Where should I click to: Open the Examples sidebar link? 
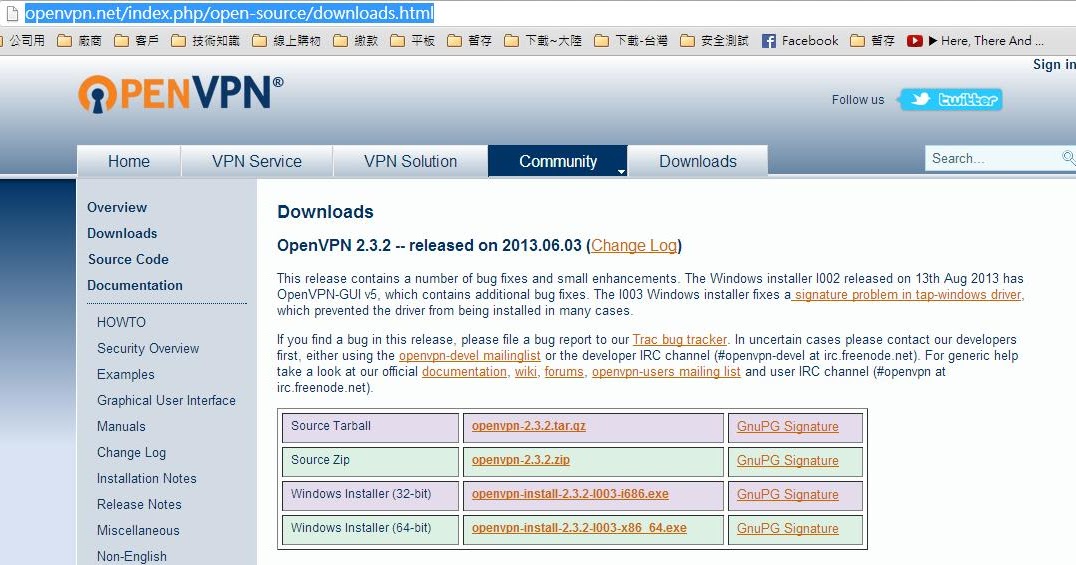(x=126, y=374)
